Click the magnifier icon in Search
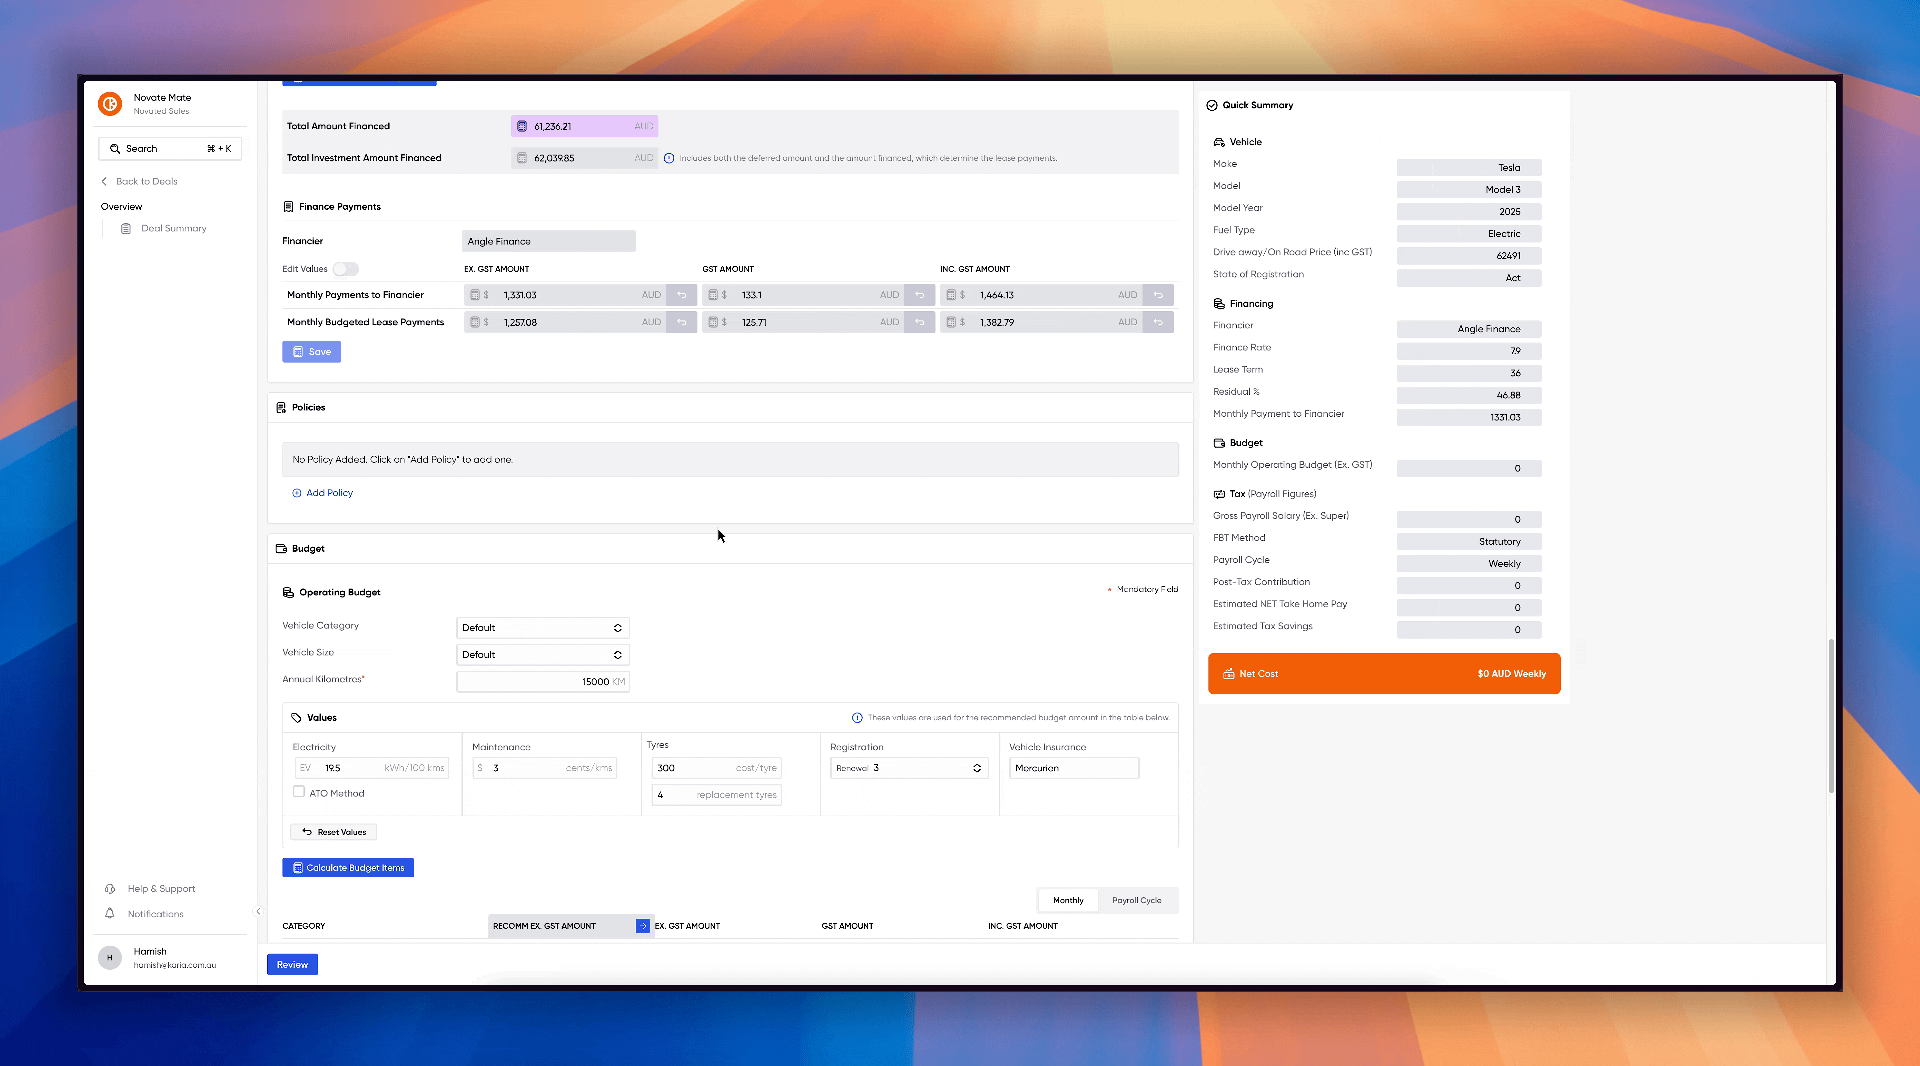 [115, 149]
